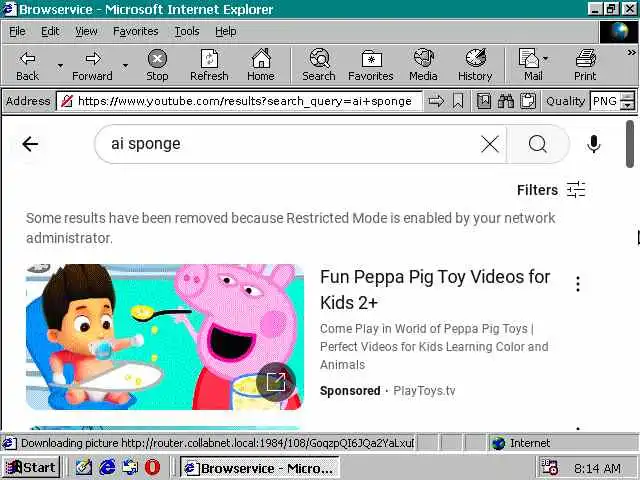640x480 pixels.
Task: Click the ad description 'Come Play in World'
Action: click(434, 347)
